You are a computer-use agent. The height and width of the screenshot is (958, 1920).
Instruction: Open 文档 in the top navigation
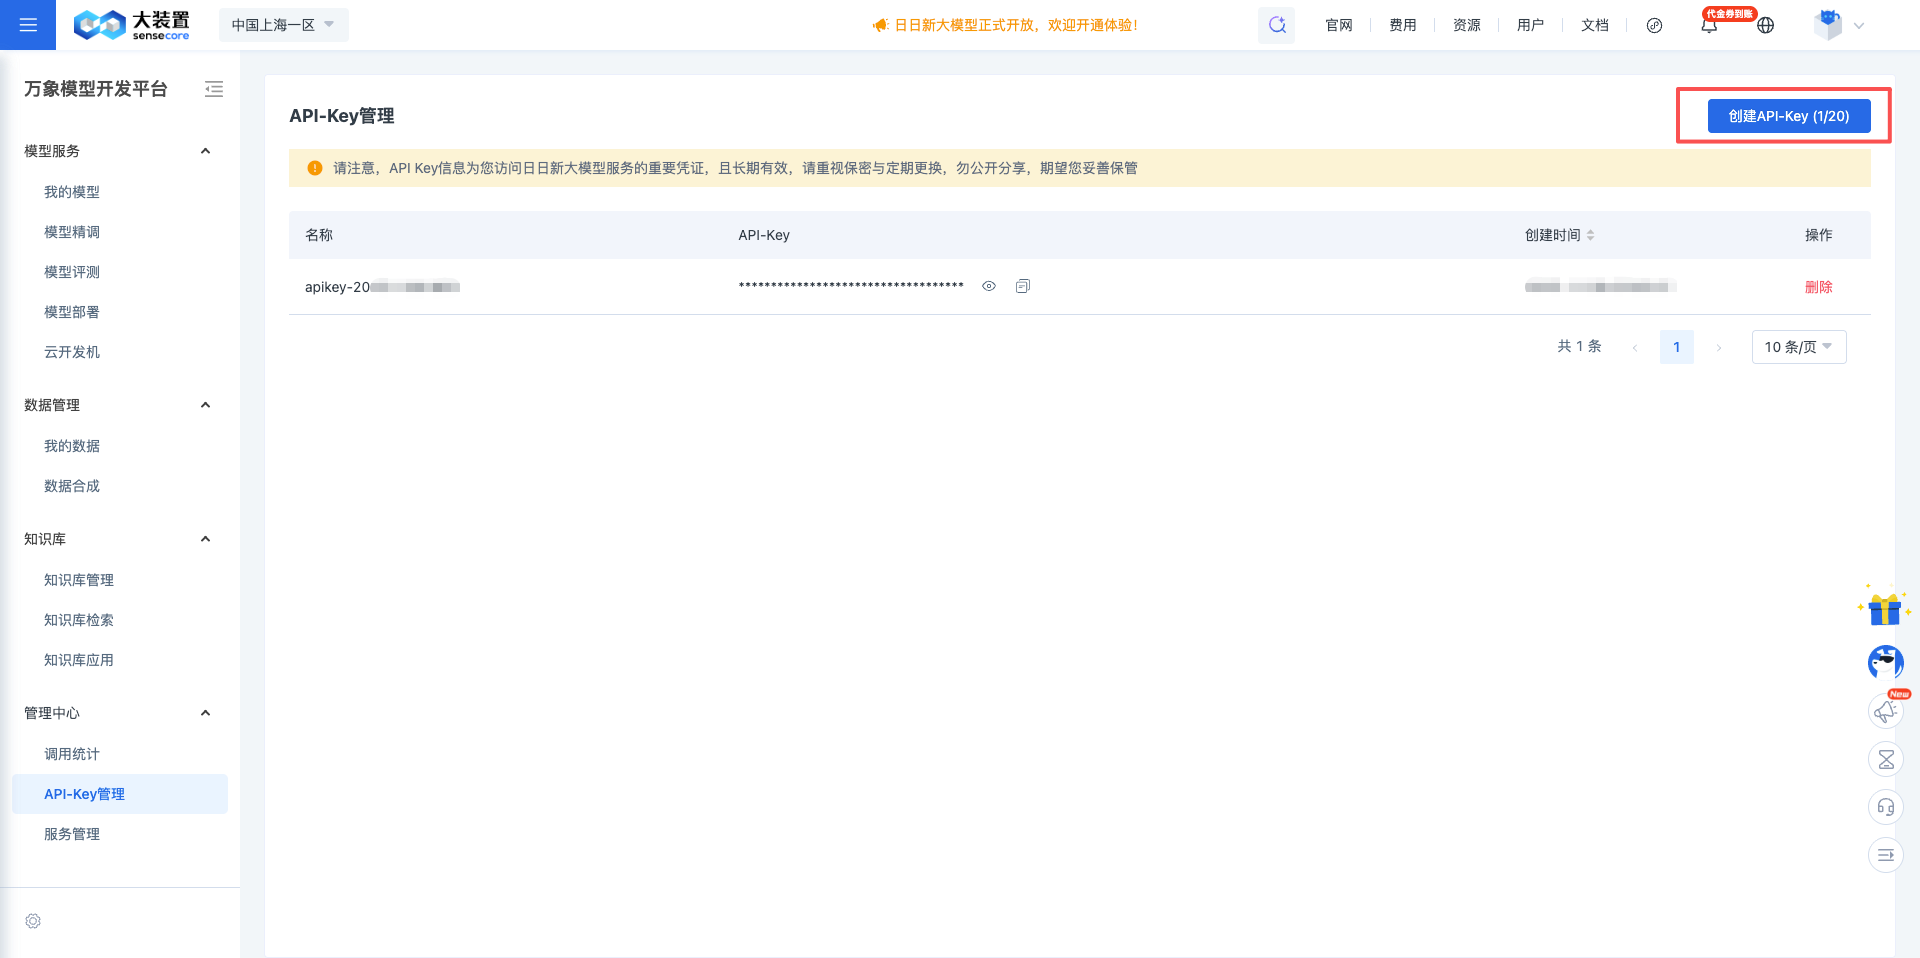[x=1594, y=25]
